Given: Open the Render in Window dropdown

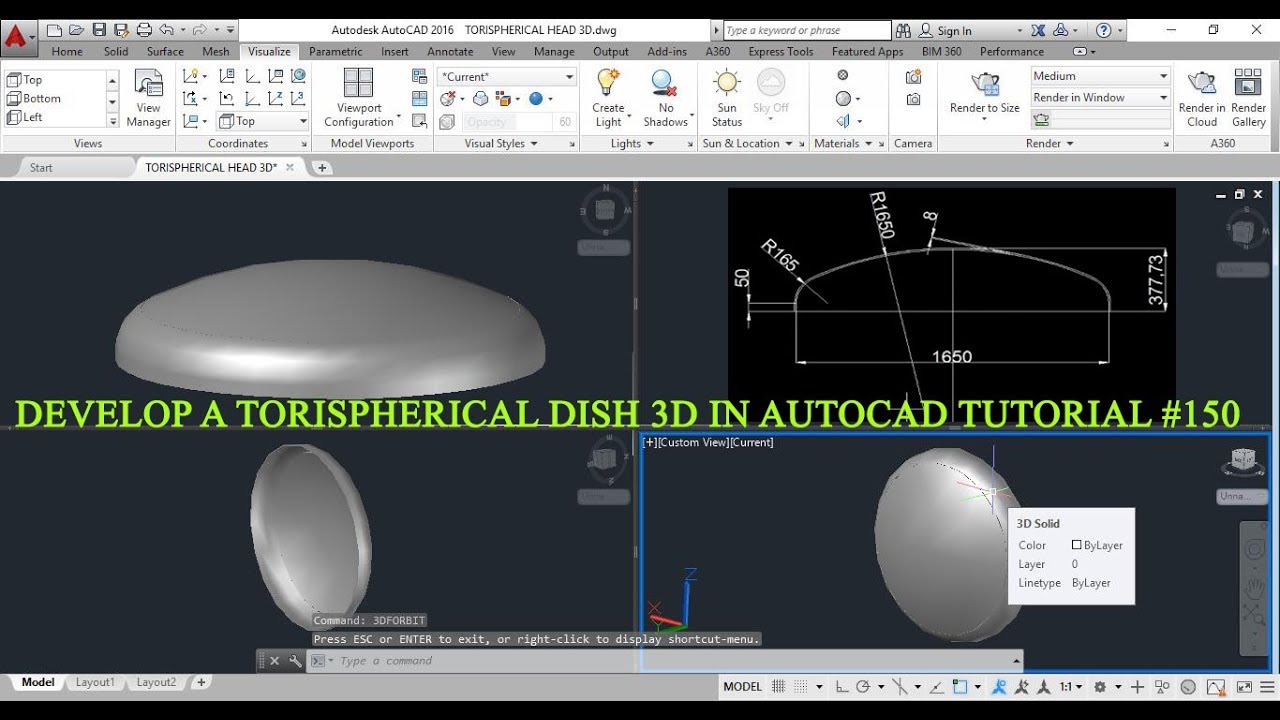Looking at the screenshot, I should click(x=1100, y=97).
